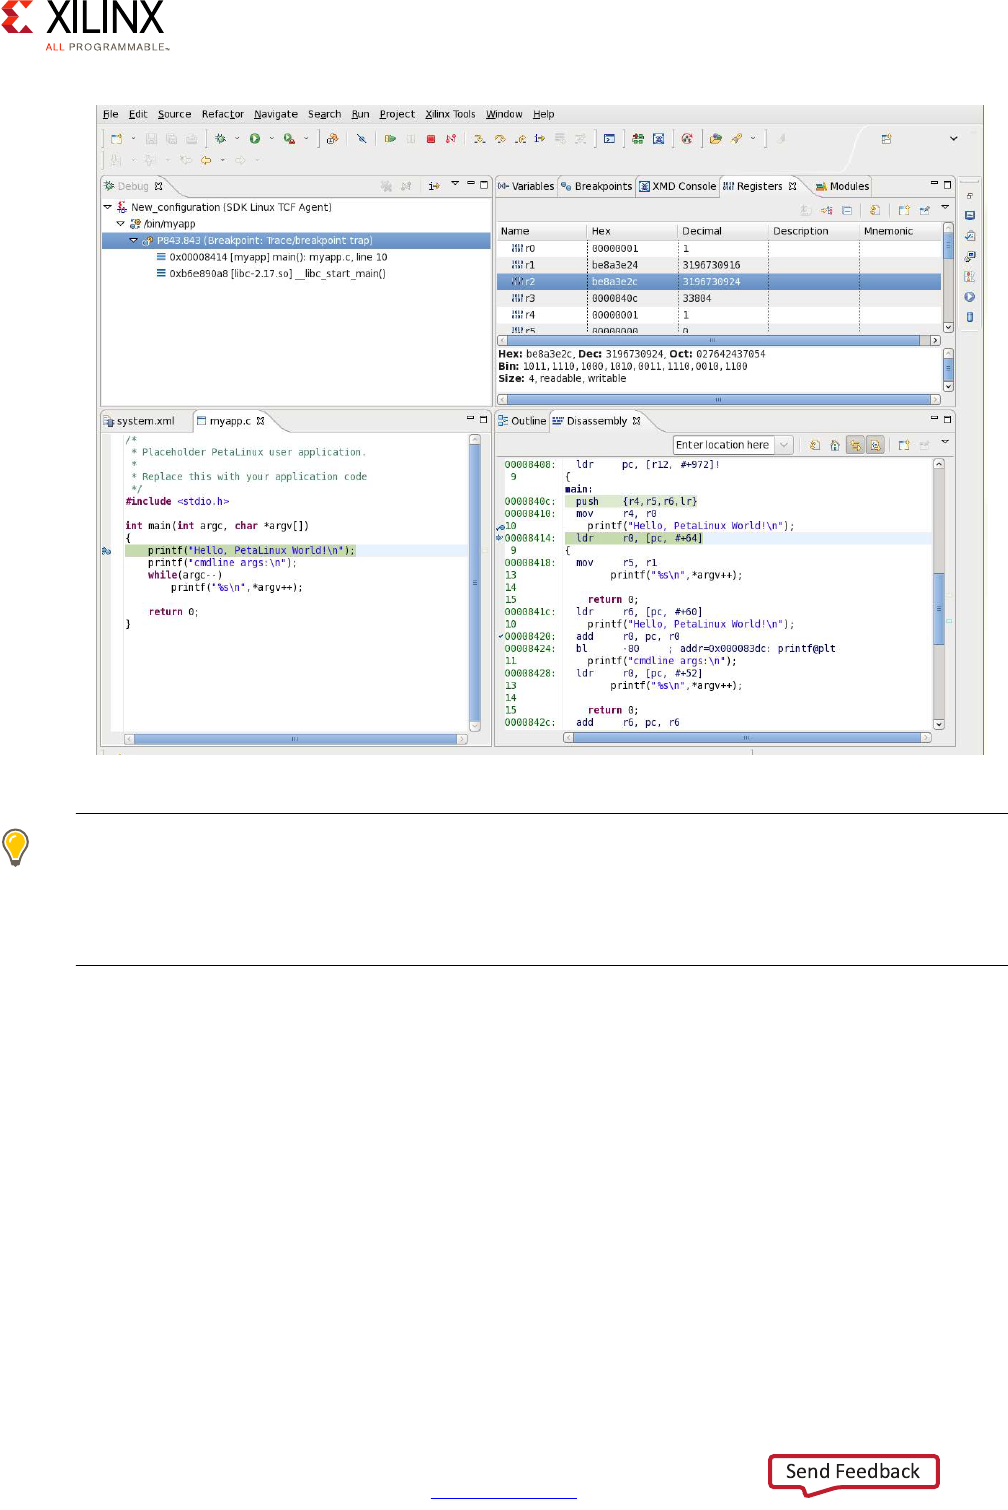Switch to the system.xml editor tab
This screenshot has width=1008, height=1510.
[x=139, y=421]
